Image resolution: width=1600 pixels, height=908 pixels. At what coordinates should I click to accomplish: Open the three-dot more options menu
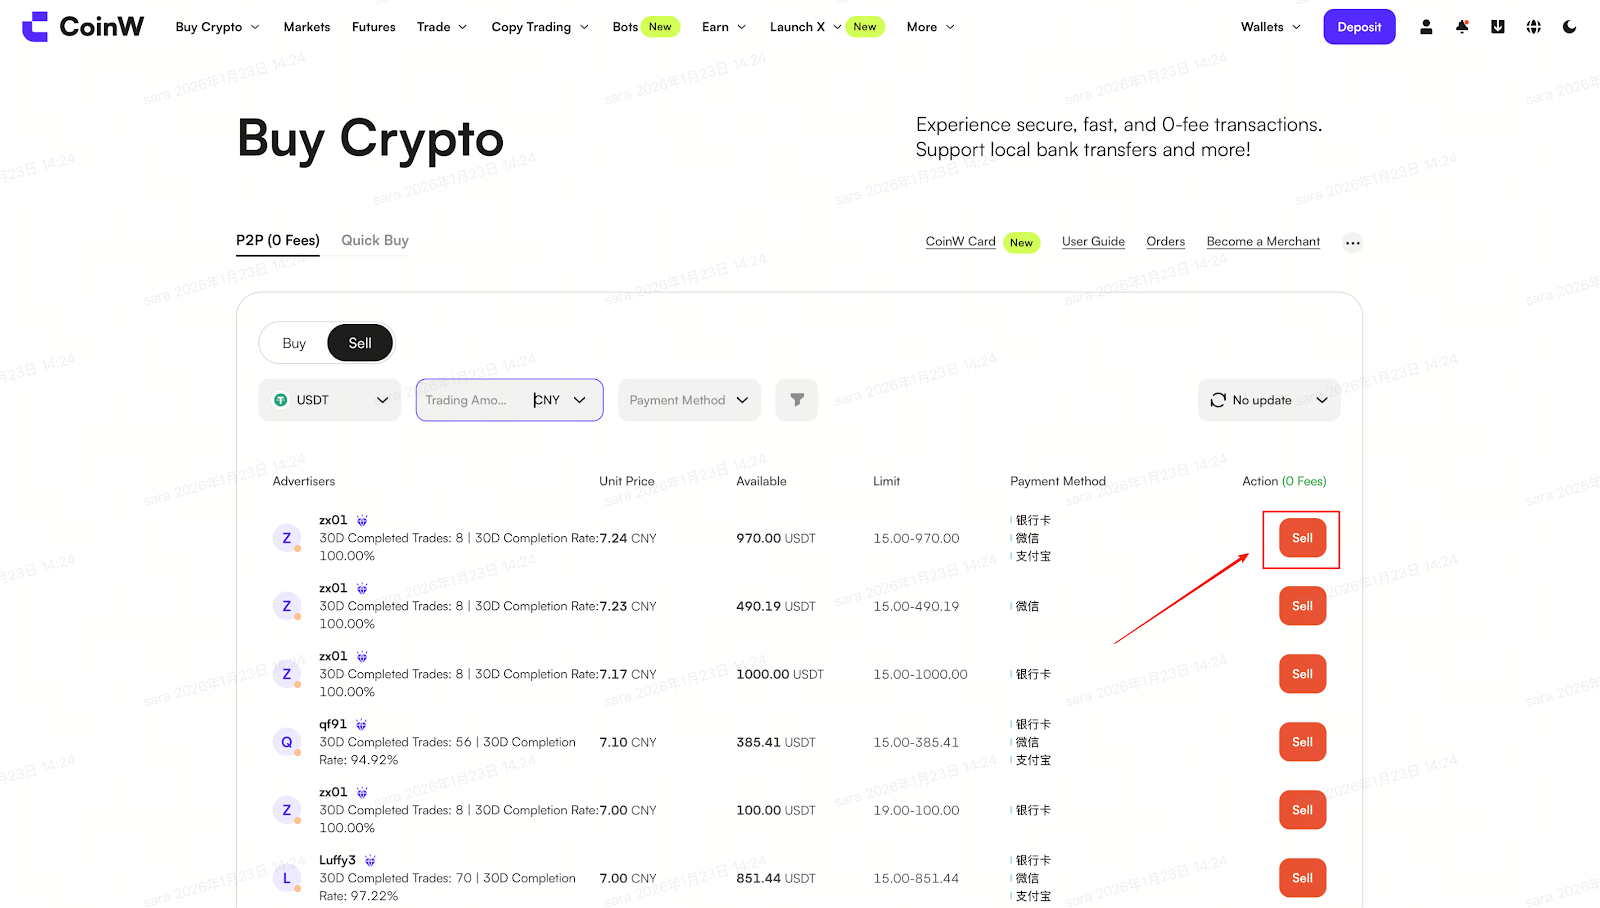(1352, 243)
